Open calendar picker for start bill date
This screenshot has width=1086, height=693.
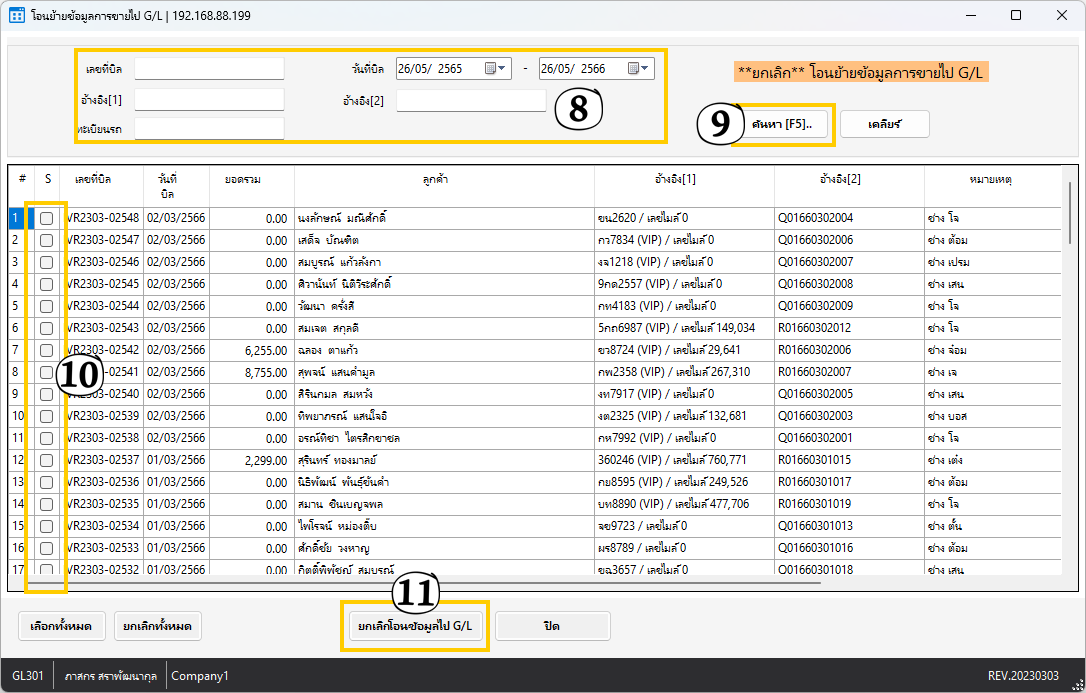[490, 68]
